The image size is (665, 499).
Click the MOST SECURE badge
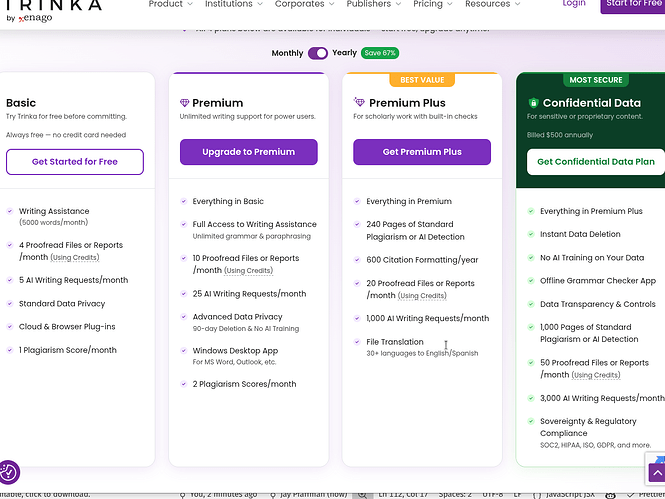click(596, 80)
